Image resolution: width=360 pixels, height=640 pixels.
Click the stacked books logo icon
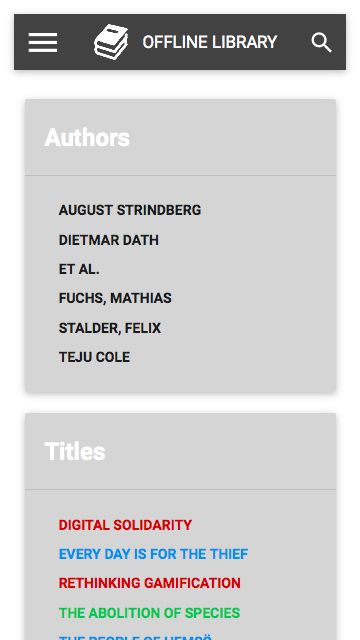pos(111,42)
